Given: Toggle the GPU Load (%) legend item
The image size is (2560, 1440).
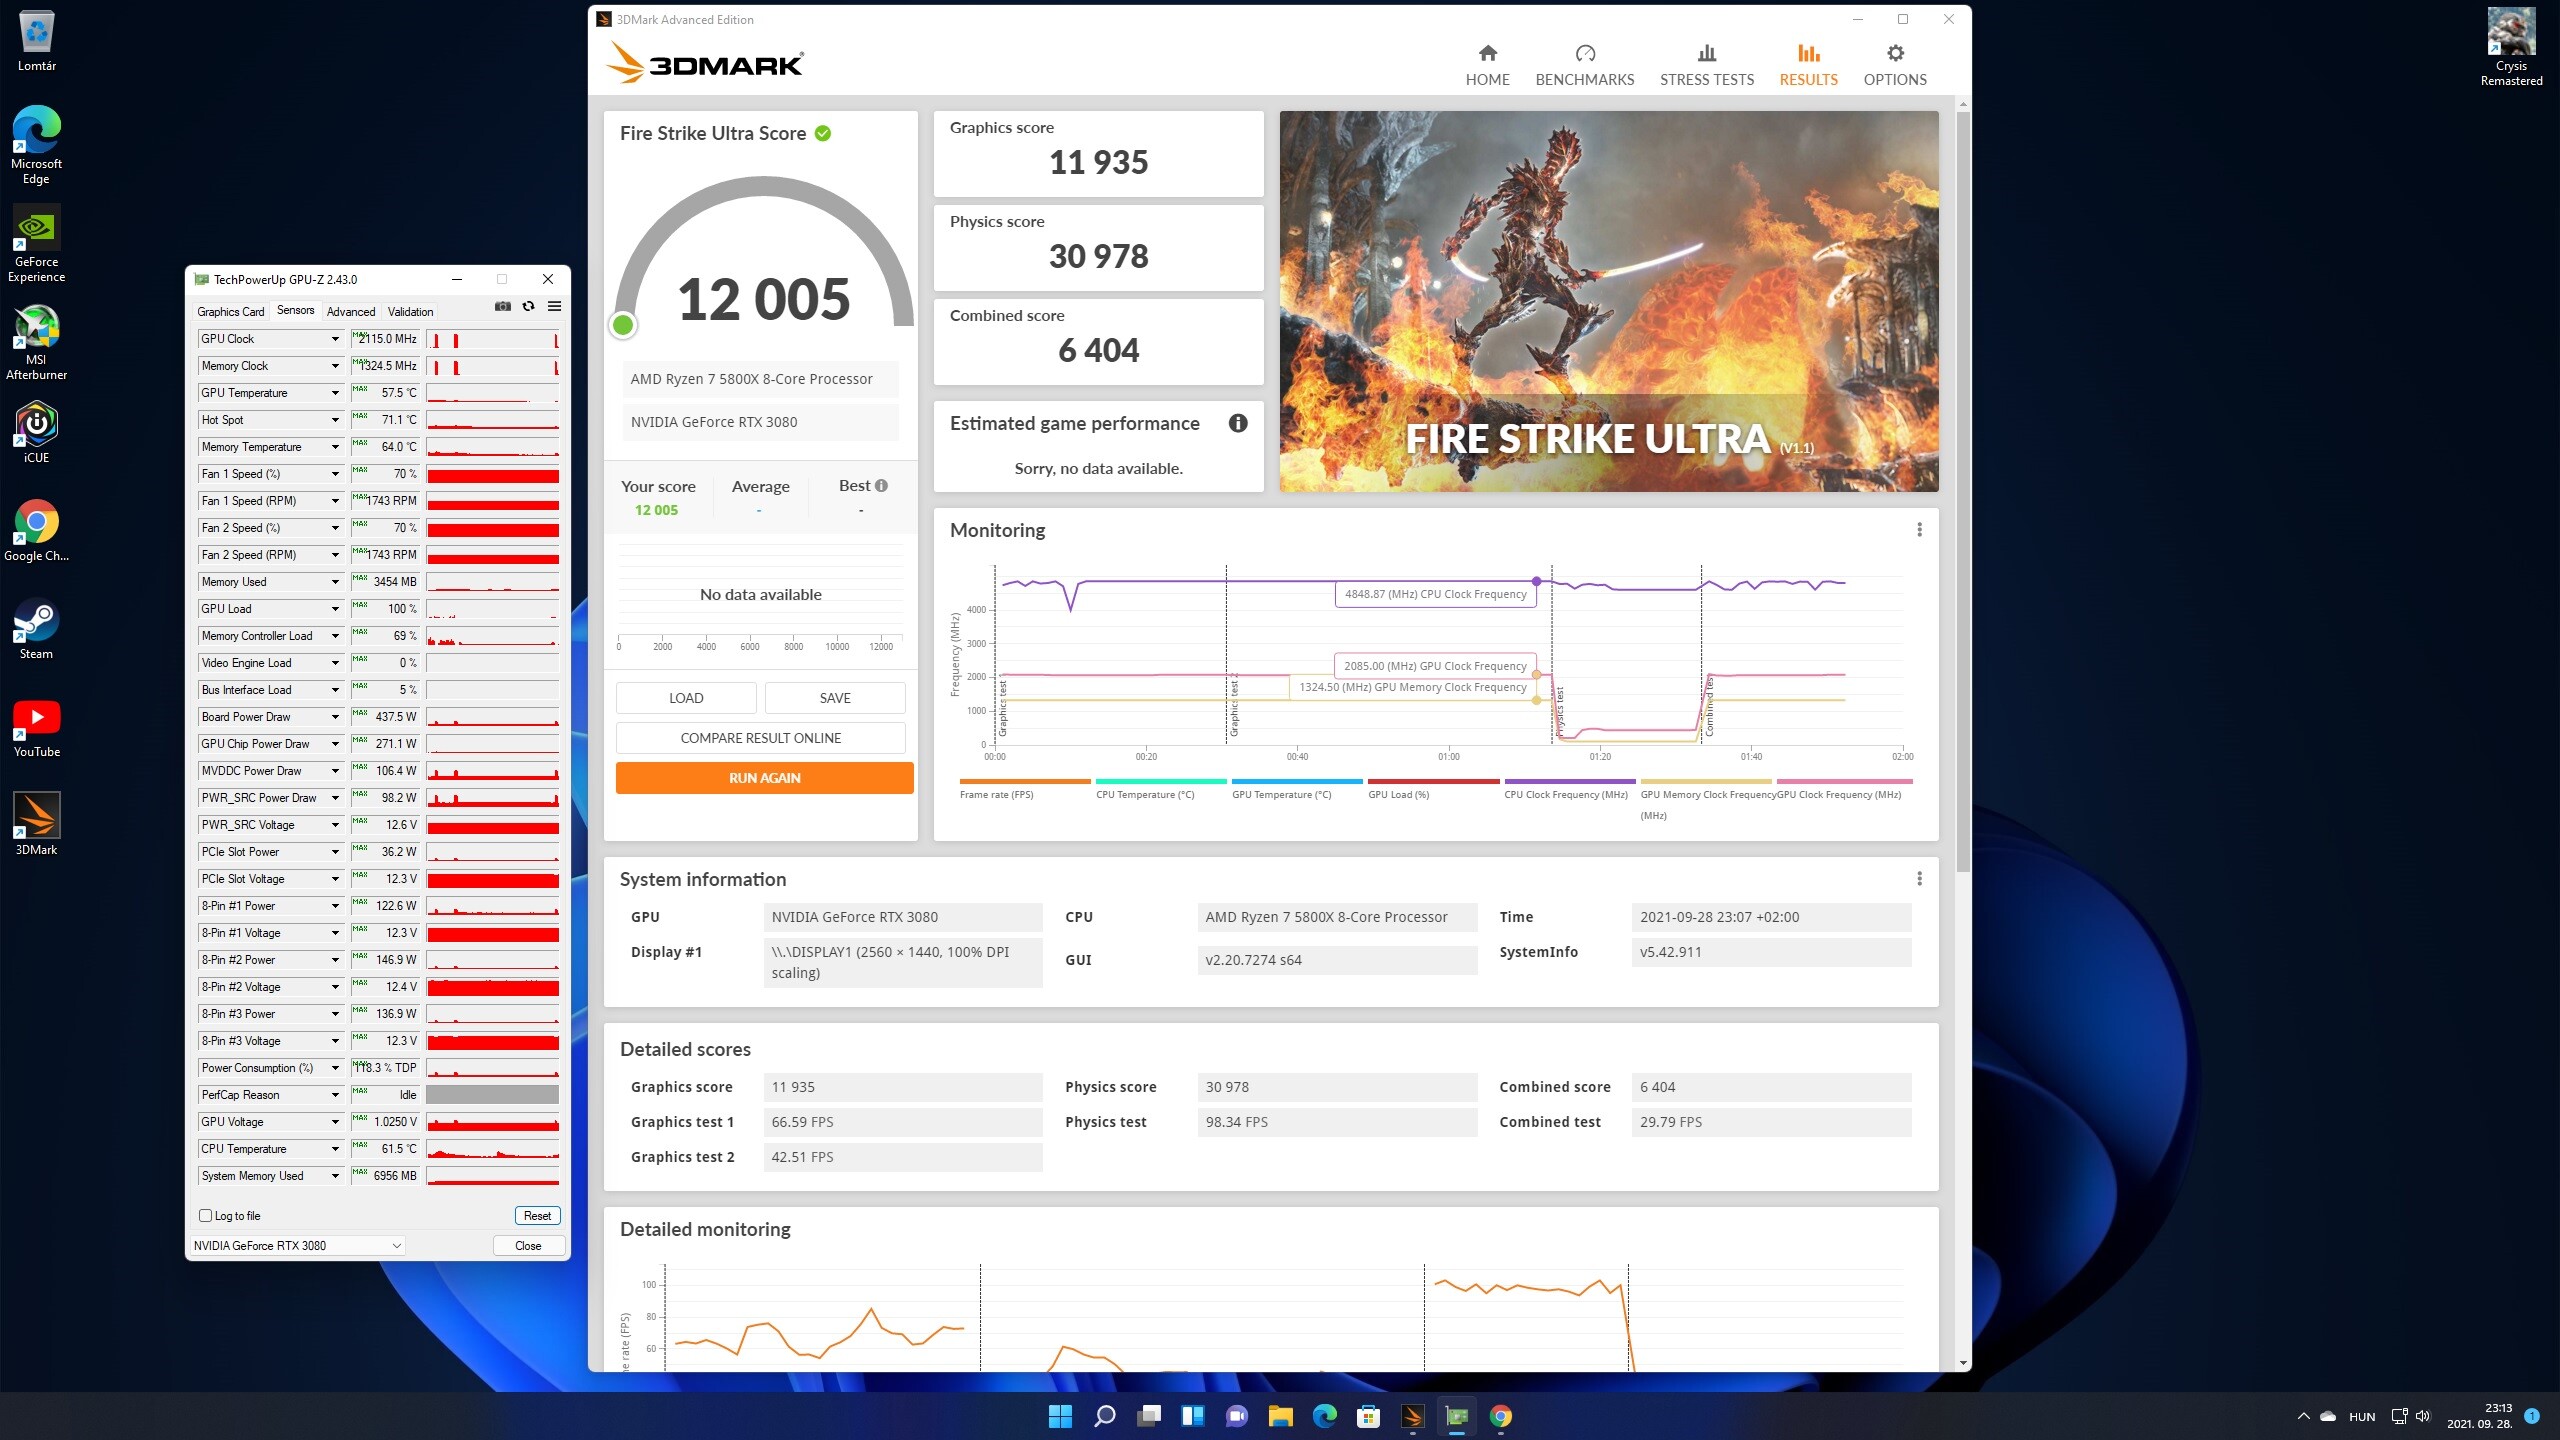Looking at the screenshot, I should pos(1398,794).
